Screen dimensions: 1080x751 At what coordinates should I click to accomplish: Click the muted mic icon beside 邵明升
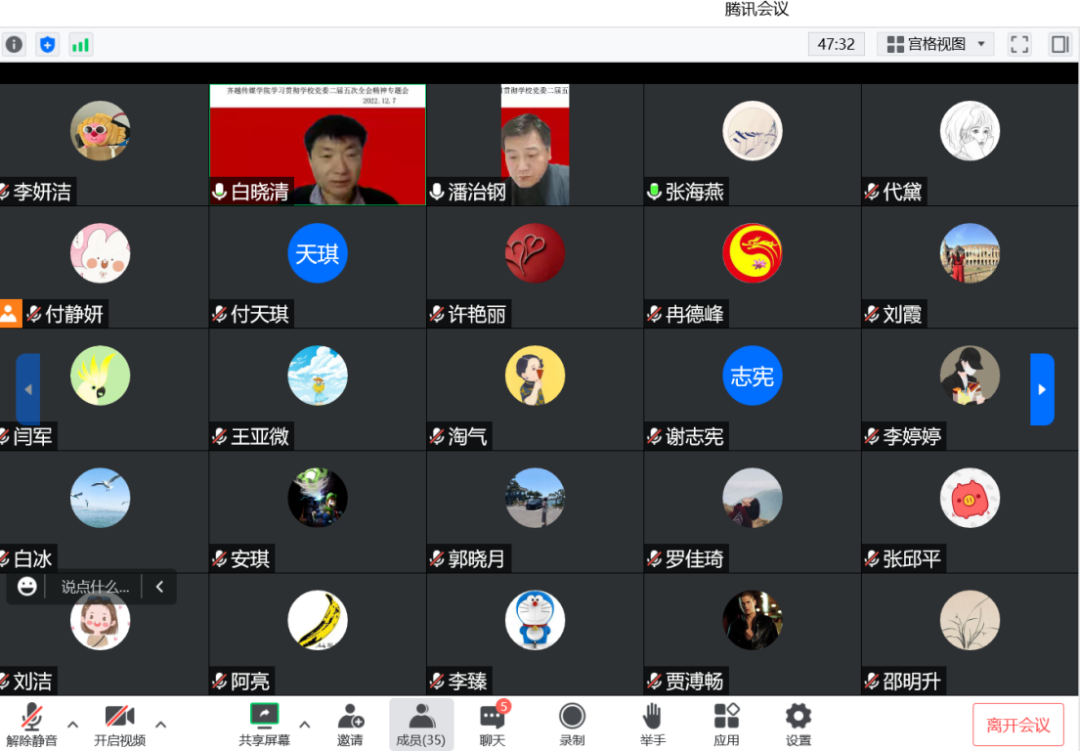[x=872, y=681]
